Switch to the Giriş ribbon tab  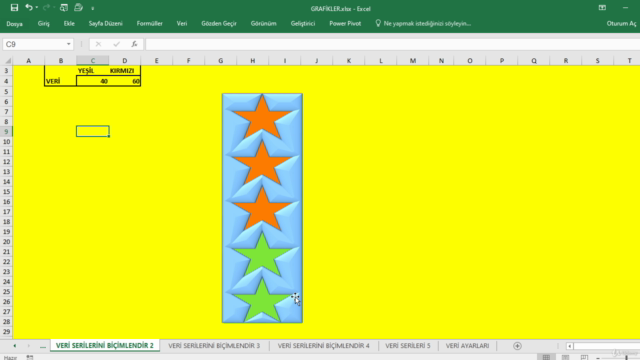click(x=43, y=24)
